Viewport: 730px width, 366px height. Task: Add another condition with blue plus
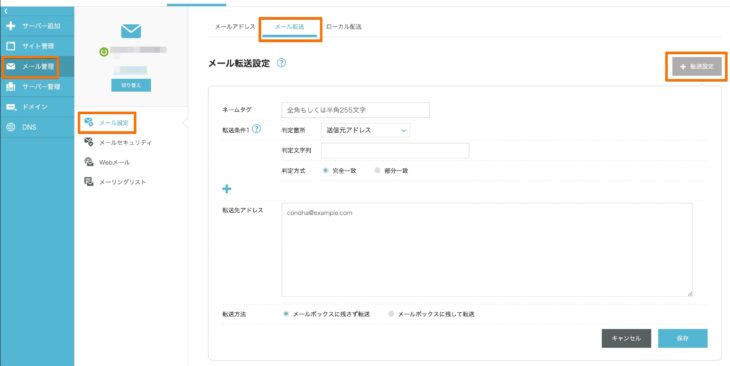tap(227, 189)
